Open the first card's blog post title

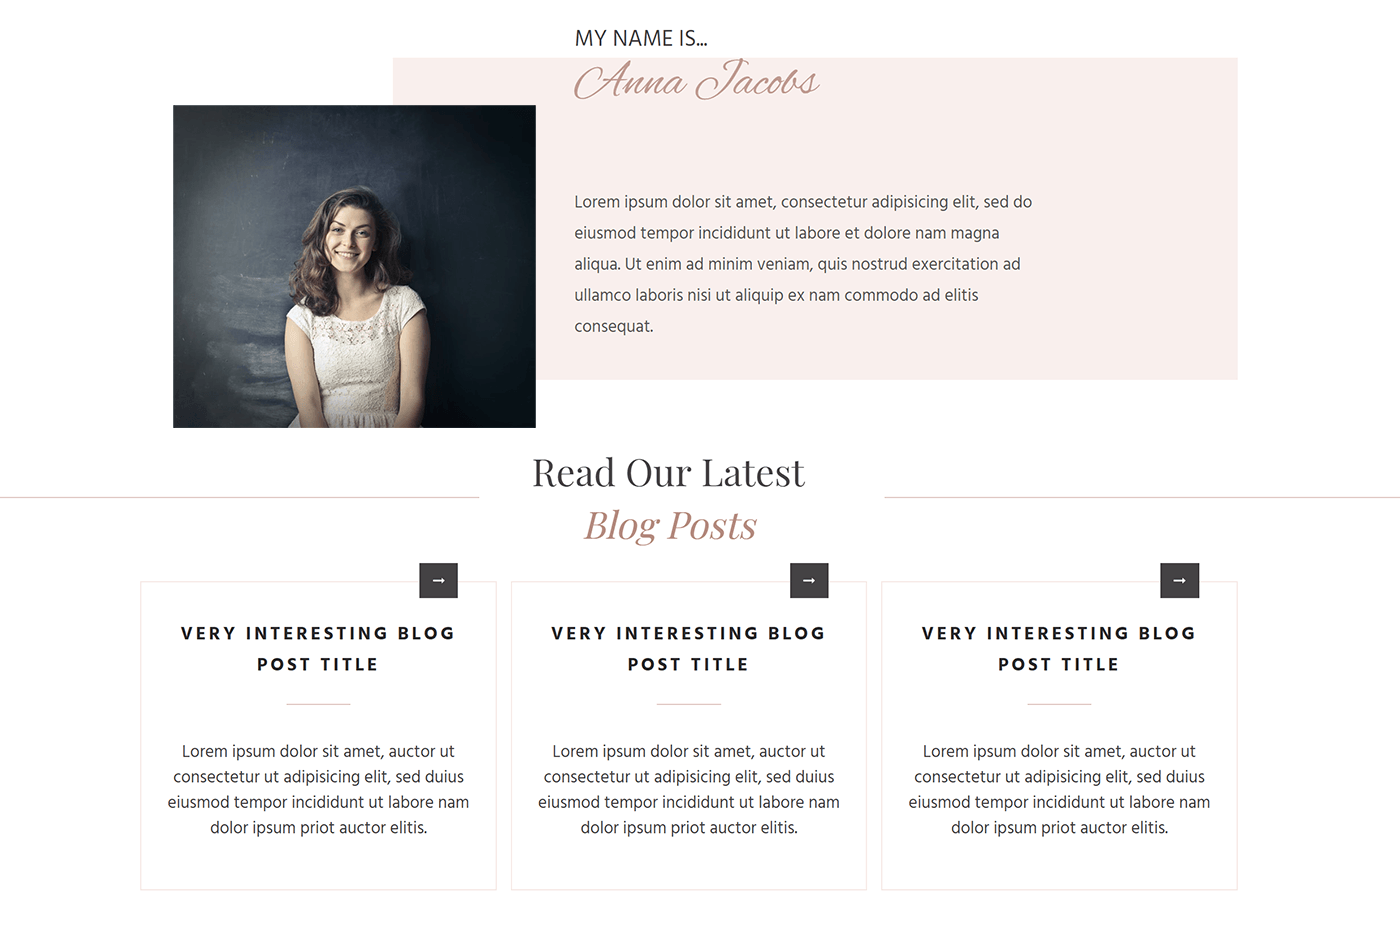pos(318,649)
